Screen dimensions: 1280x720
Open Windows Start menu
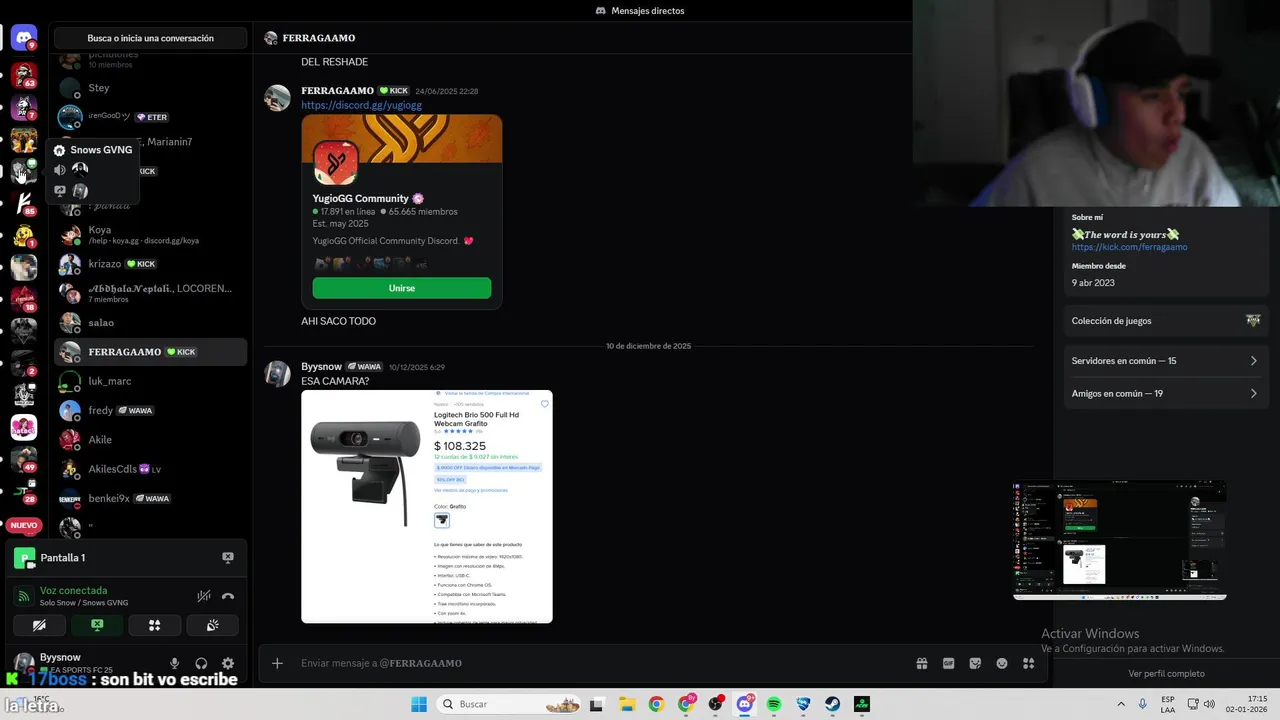click(x=419, y=704)
